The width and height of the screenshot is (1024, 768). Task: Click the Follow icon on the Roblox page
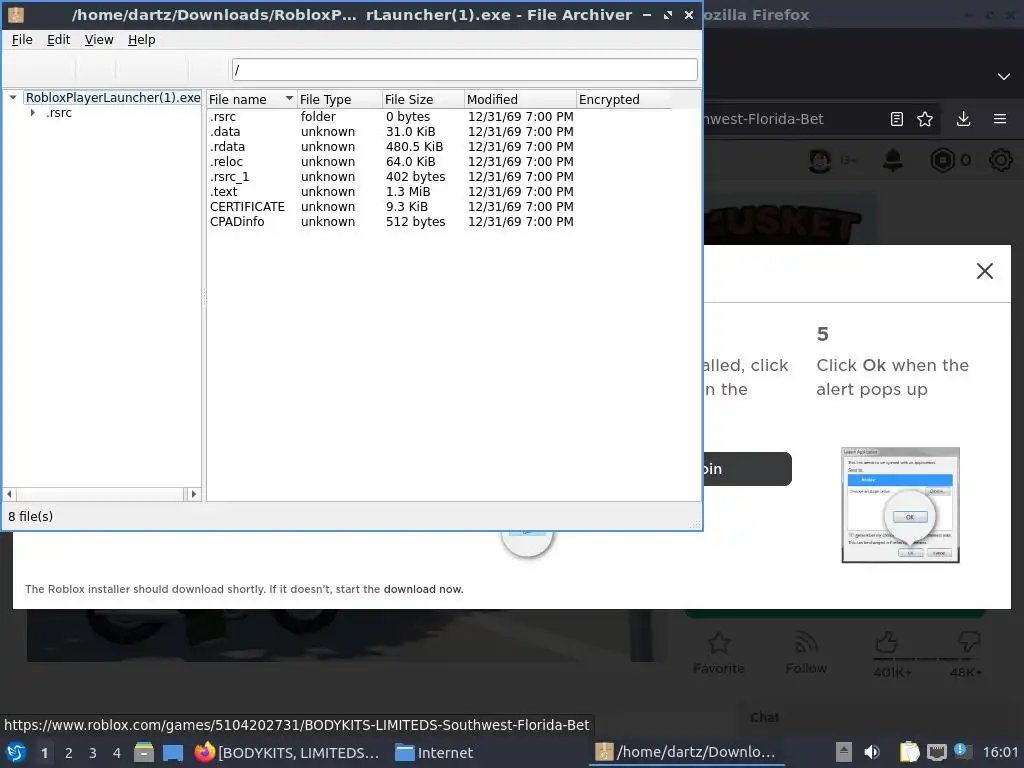807,643
